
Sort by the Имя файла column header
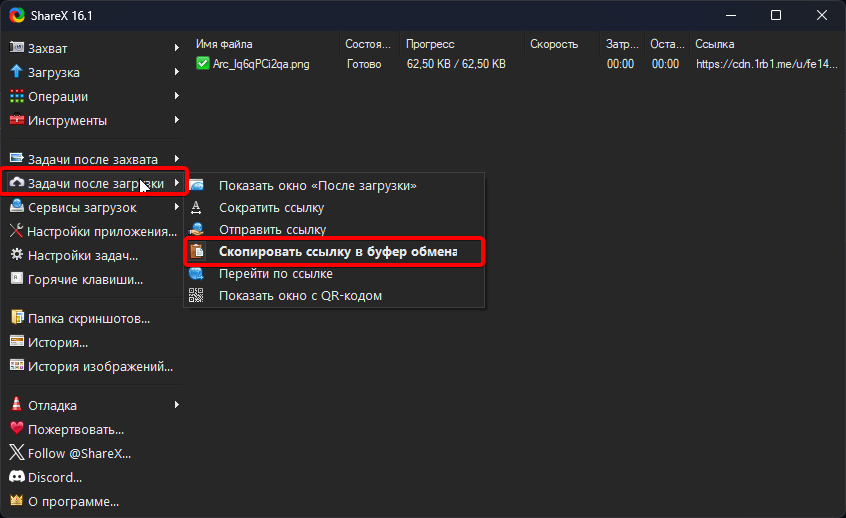pos(224,44)
